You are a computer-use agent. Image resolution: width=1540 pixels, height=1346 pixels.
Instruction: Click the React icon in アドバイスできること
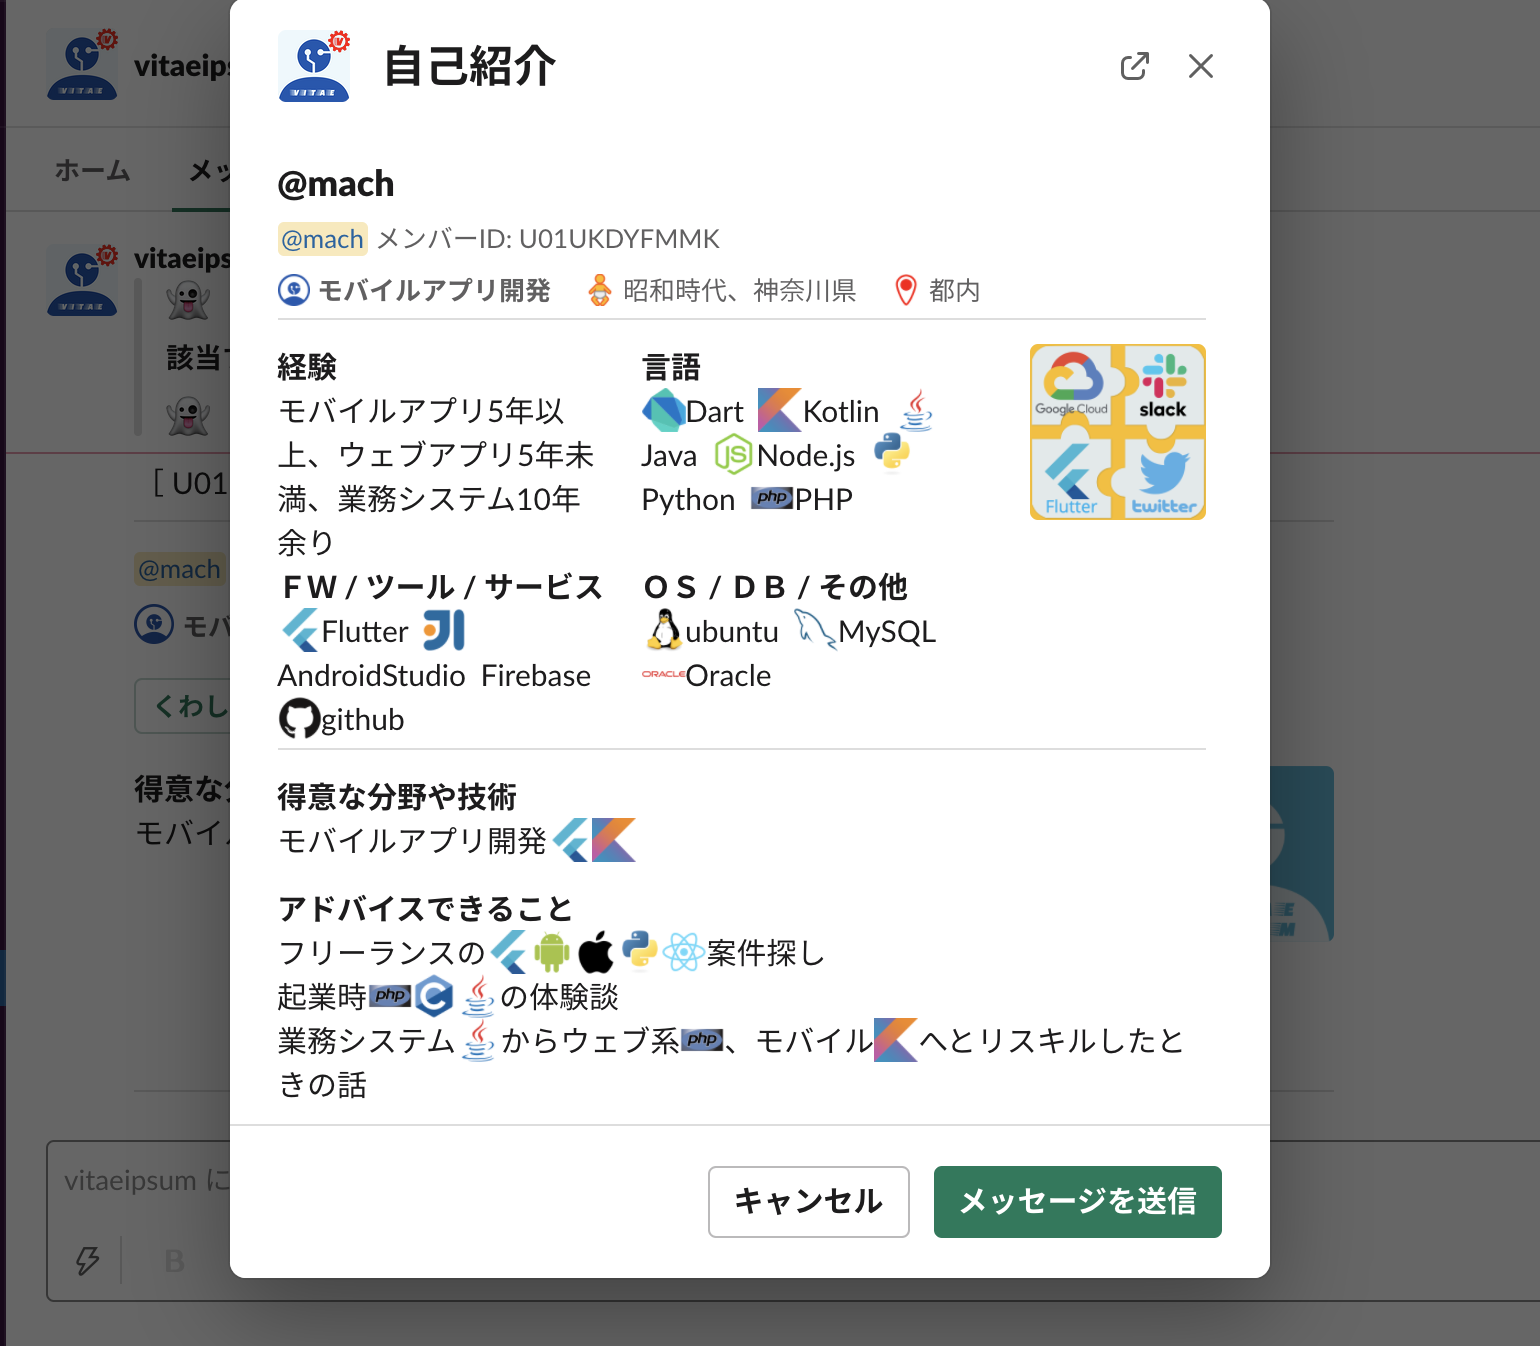[685, 952]
